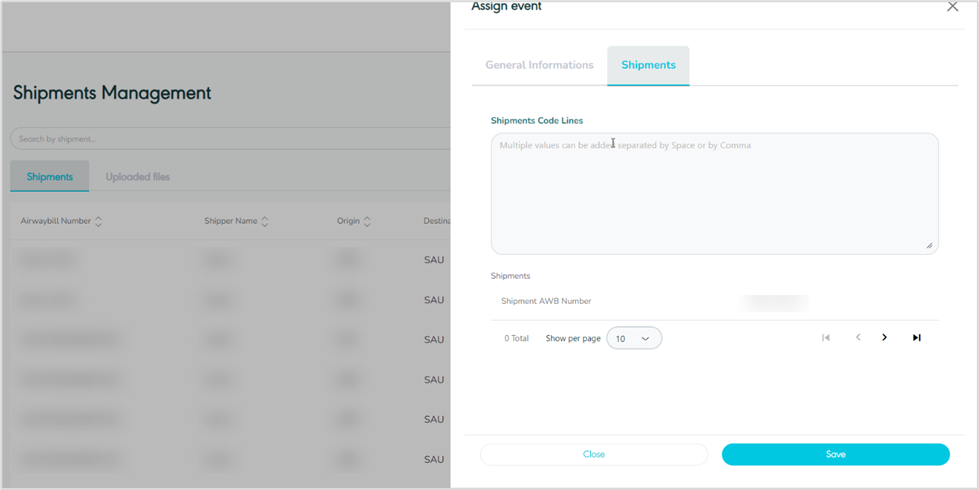Select the first SAU destination row

coord(434,260)
